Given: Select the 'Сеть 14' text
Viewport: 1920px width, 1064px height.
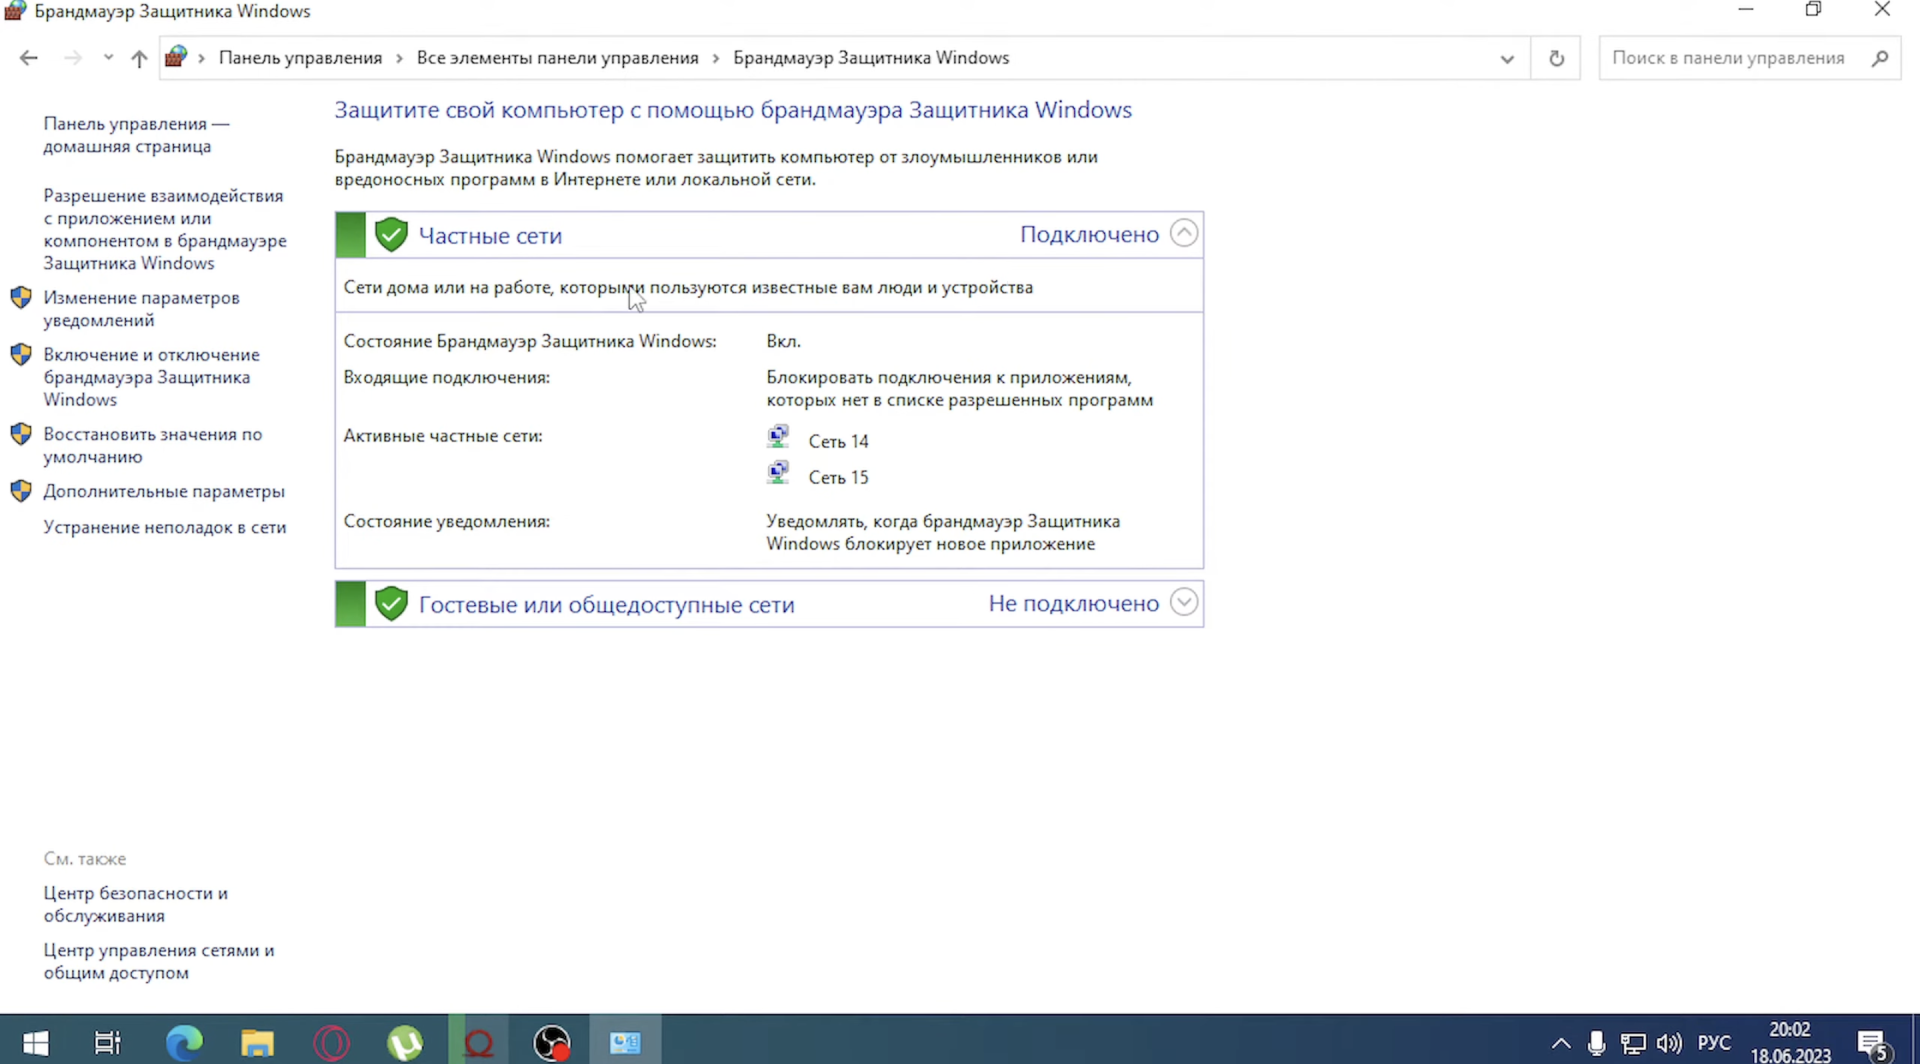Looking at the screenshot, I should point(838,441).
